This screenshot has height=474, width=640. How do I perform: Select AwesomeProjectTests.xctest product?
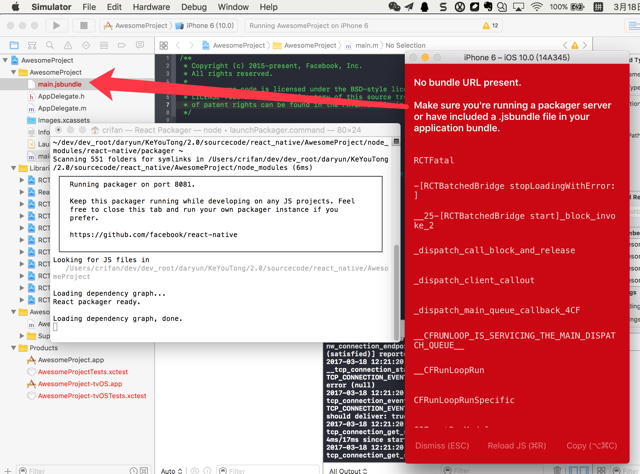83,372
